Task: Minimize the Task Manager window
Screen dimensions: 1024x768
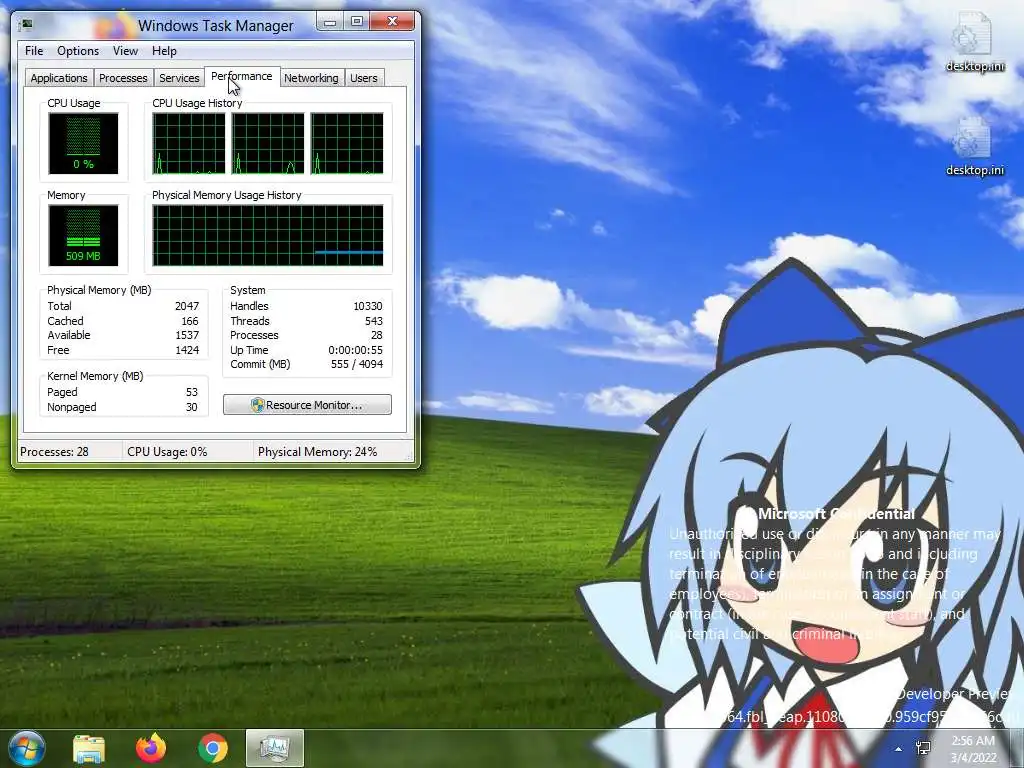Action: 330,22
